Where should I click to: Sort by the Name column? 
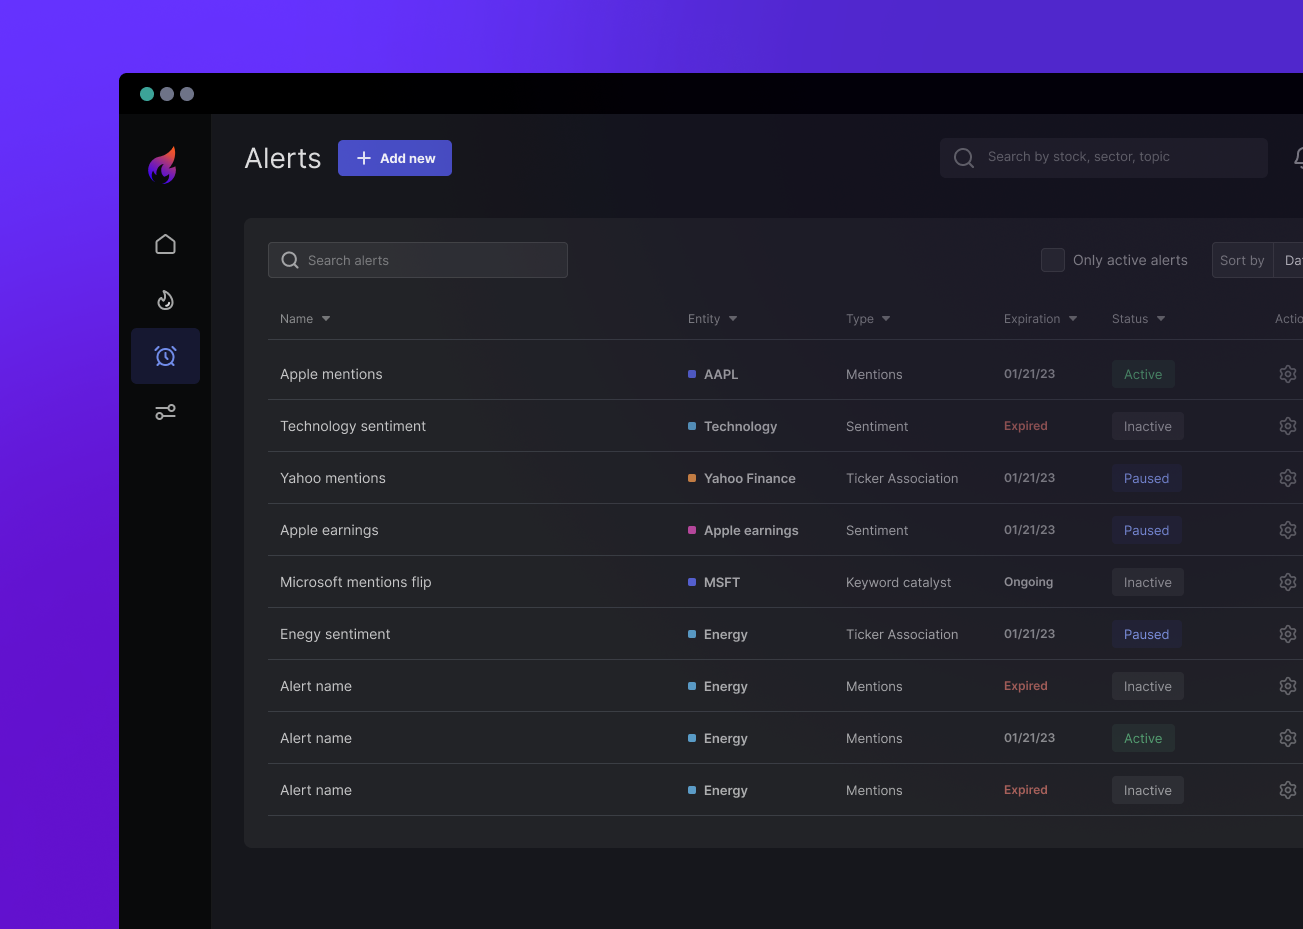click(305, 319)
